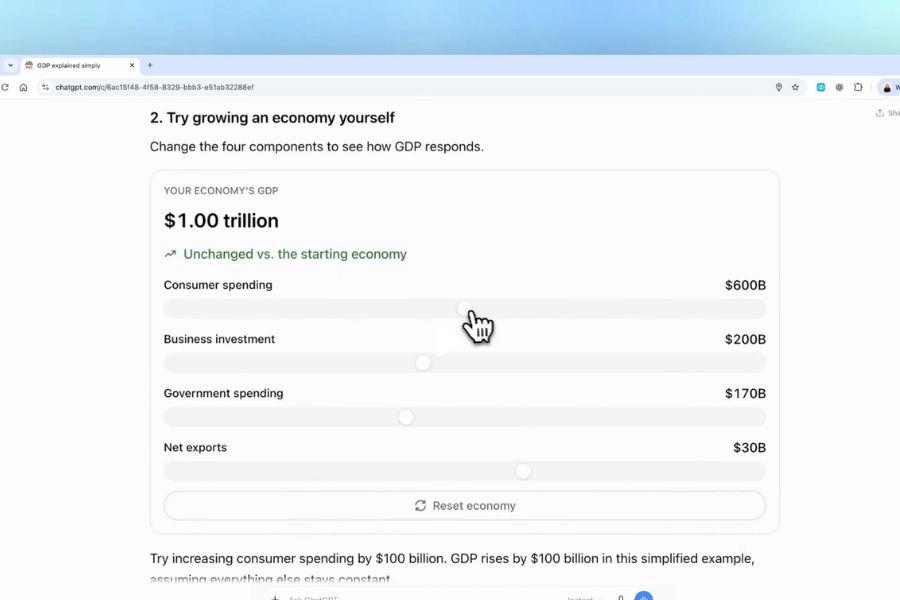Open the tab search dropdown arrow
Viewport: 900px width, 600px height.
10,65
